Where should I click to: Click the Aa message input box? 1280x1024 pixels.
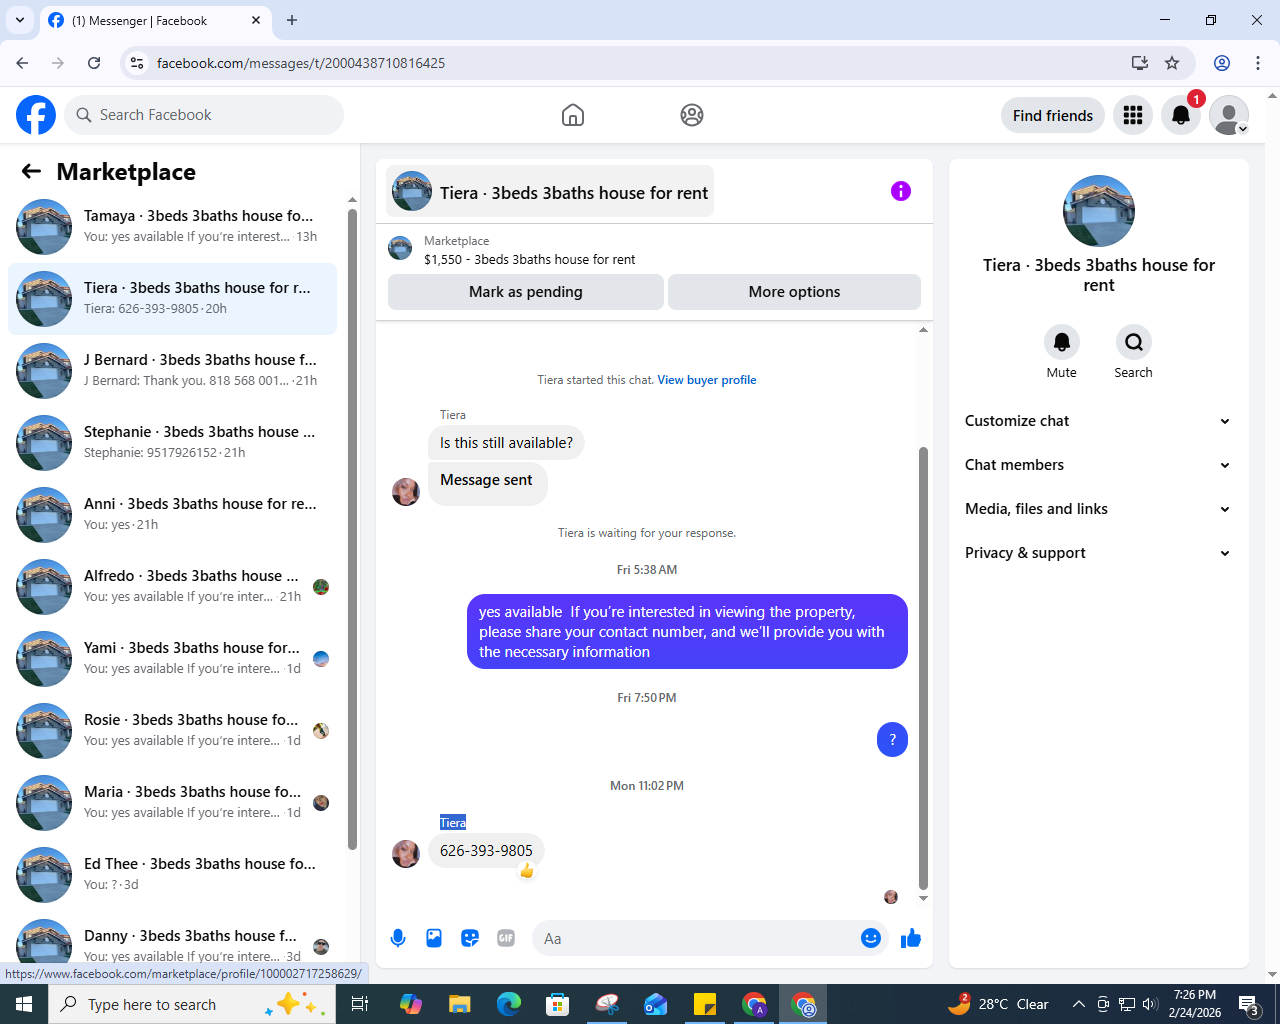[x=696, y=938]
